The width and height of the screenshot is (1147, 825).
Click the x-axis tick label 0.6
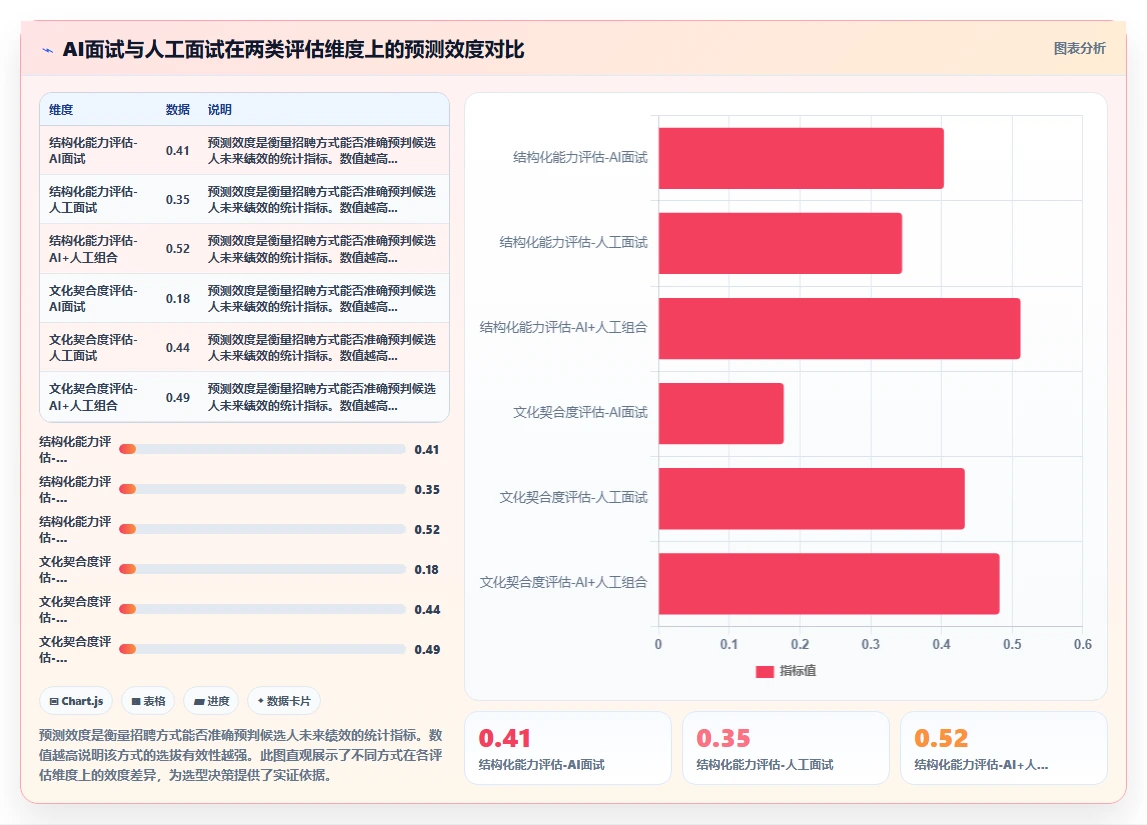point(1083,644)
